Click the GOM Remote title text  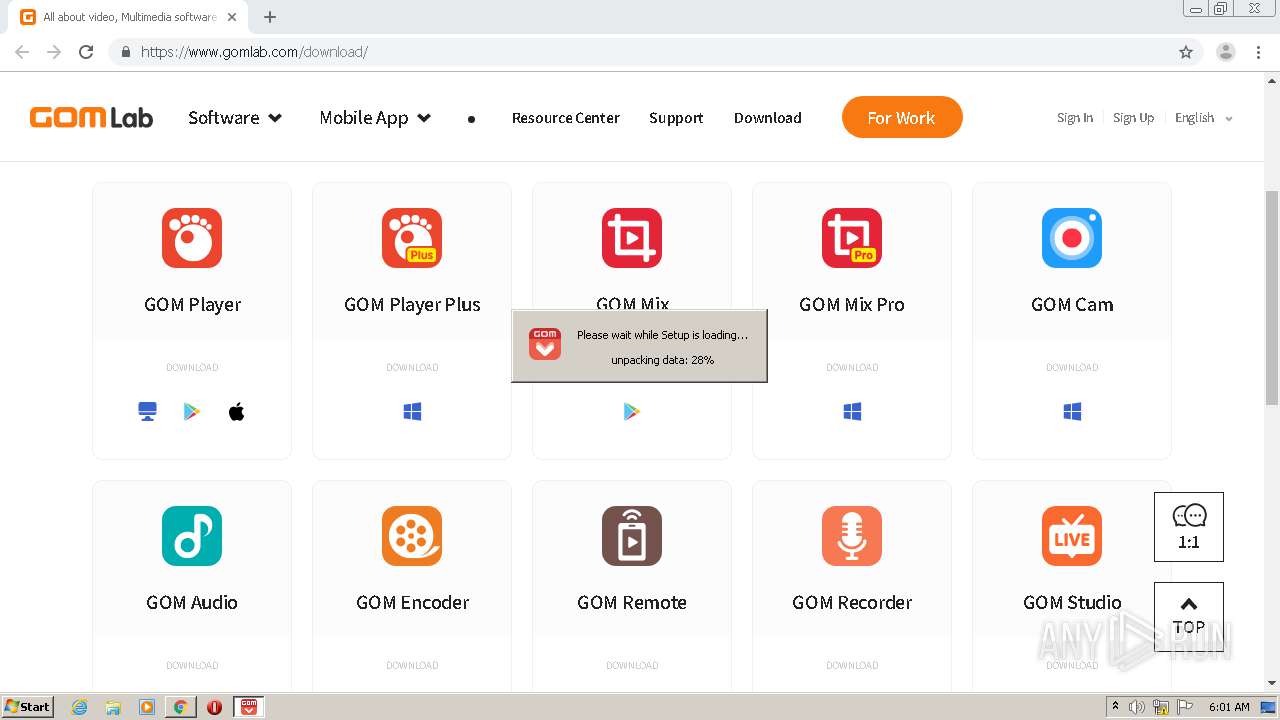tap(632, 602)
